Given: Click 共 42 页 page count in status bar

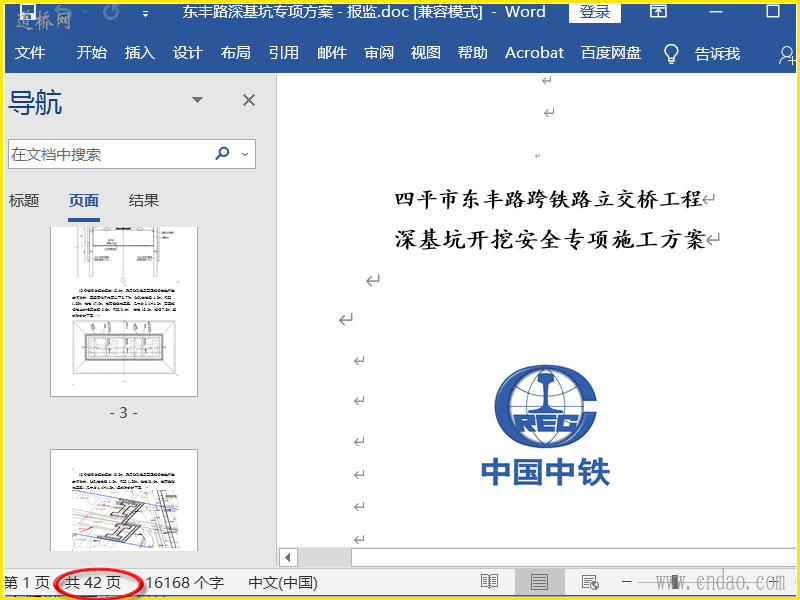Looking at the screenshot, I should [93, 583].
